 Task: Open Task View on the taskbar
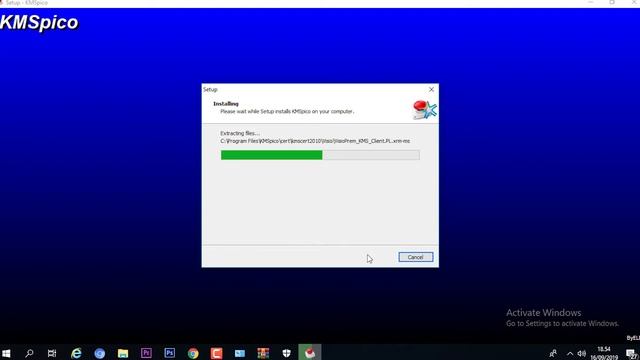(x=52, y=353)
